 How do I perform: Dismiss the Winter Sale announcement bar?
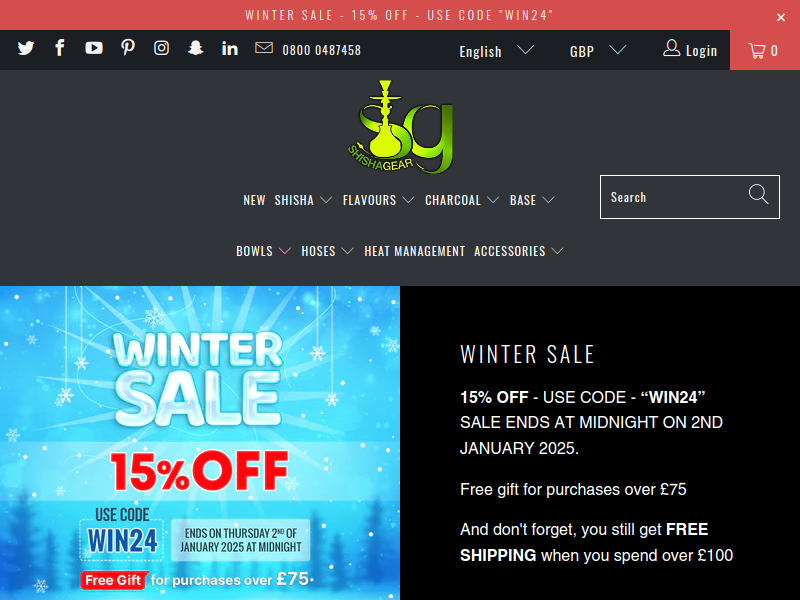tap(781, 18)
